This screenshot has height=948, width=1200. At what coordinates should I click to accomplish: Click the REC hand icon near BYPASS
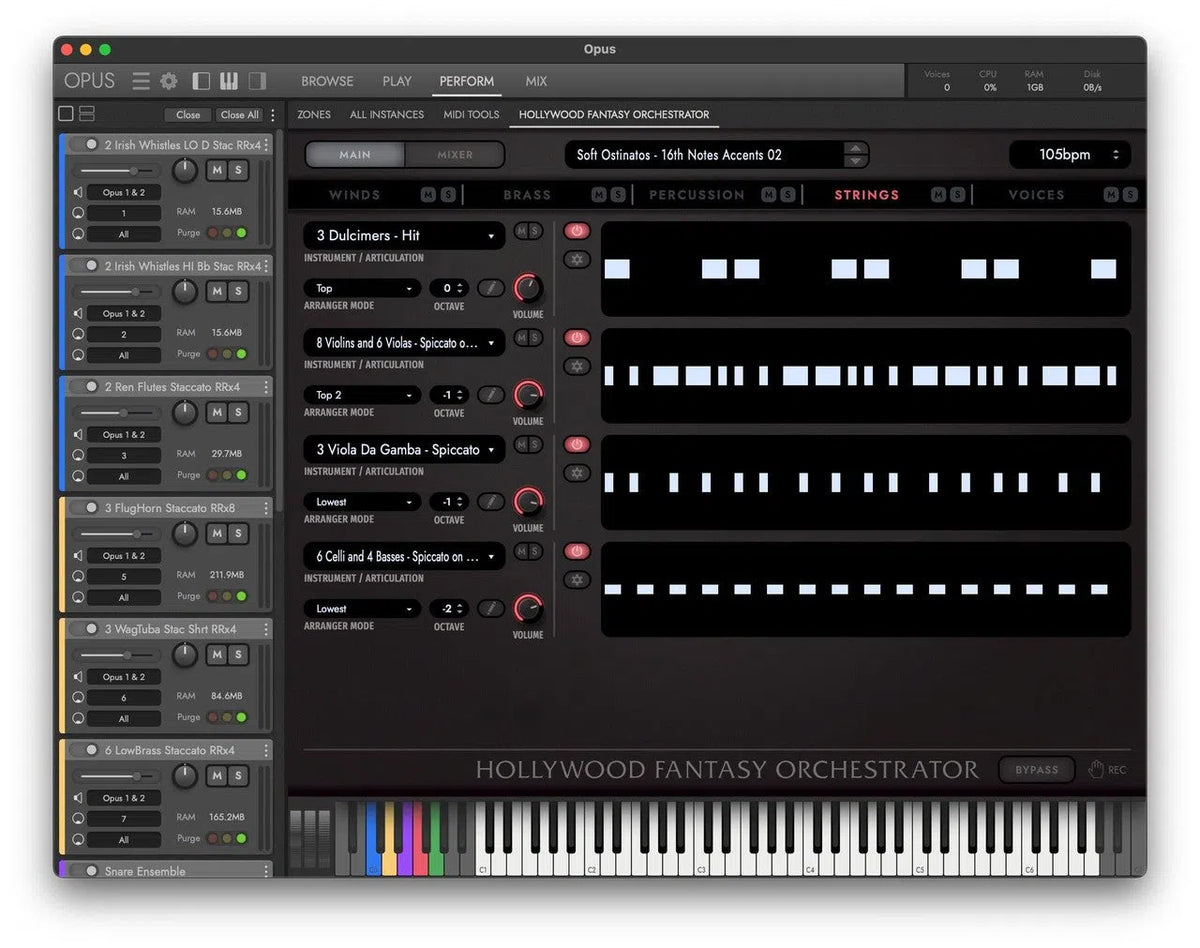1097,769
